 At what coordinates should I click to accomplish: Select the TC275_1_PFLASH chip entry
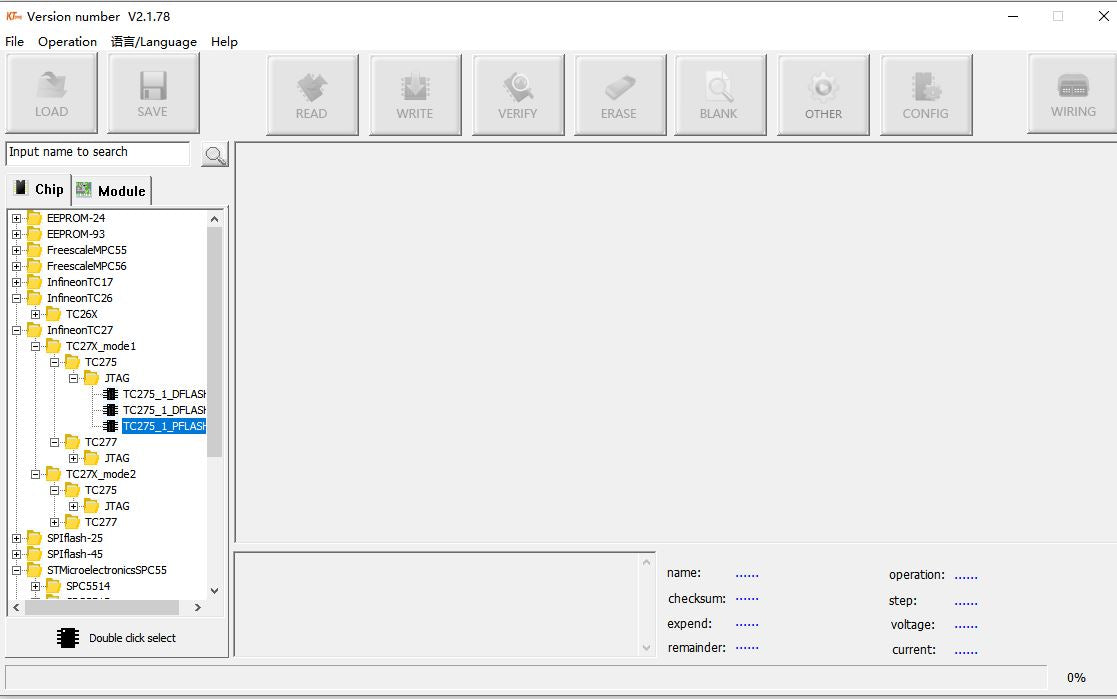tap(163, 425)
